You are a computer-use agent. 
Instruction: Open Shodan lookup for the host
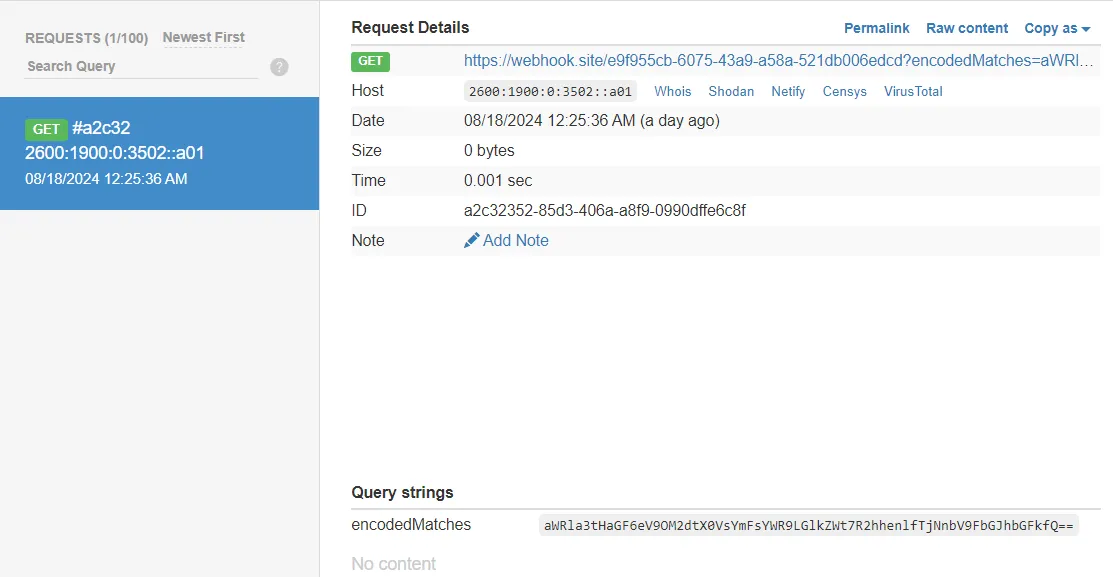731,91
